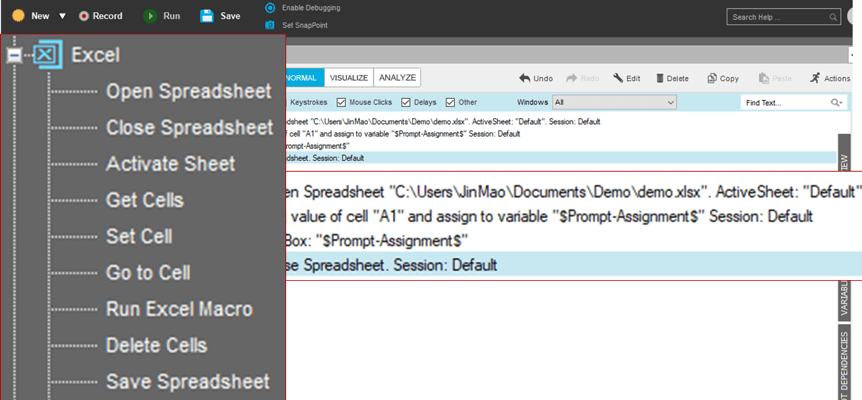Click the New task button
The height and width of the screenshot is (400, 862).
click(x=30, y=16)
